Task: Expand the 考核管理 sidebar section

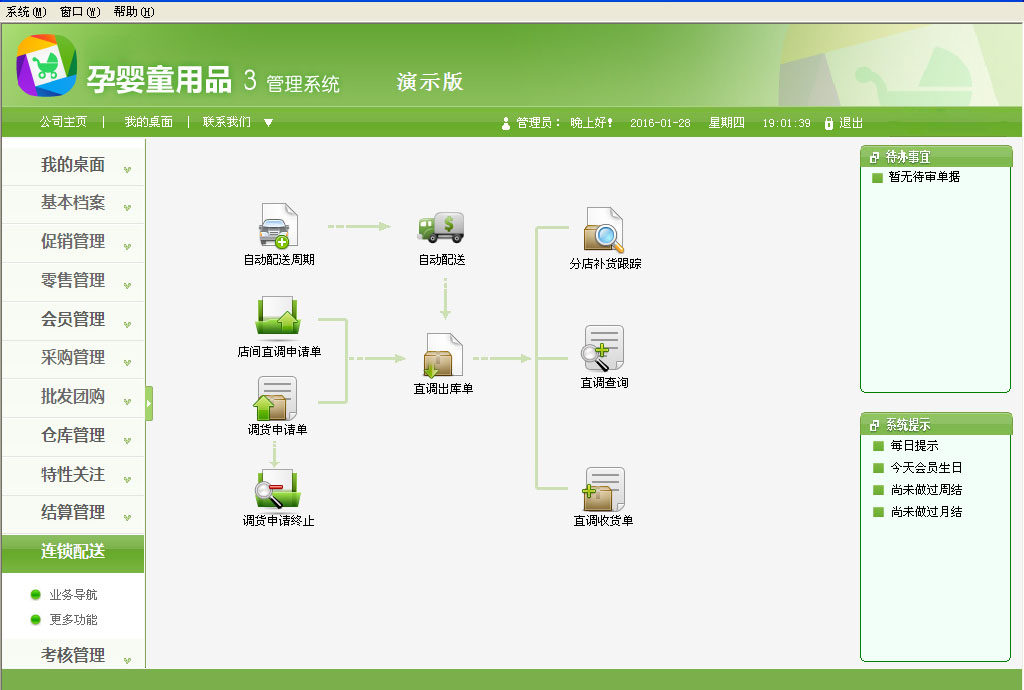Action: click(73, 655)
